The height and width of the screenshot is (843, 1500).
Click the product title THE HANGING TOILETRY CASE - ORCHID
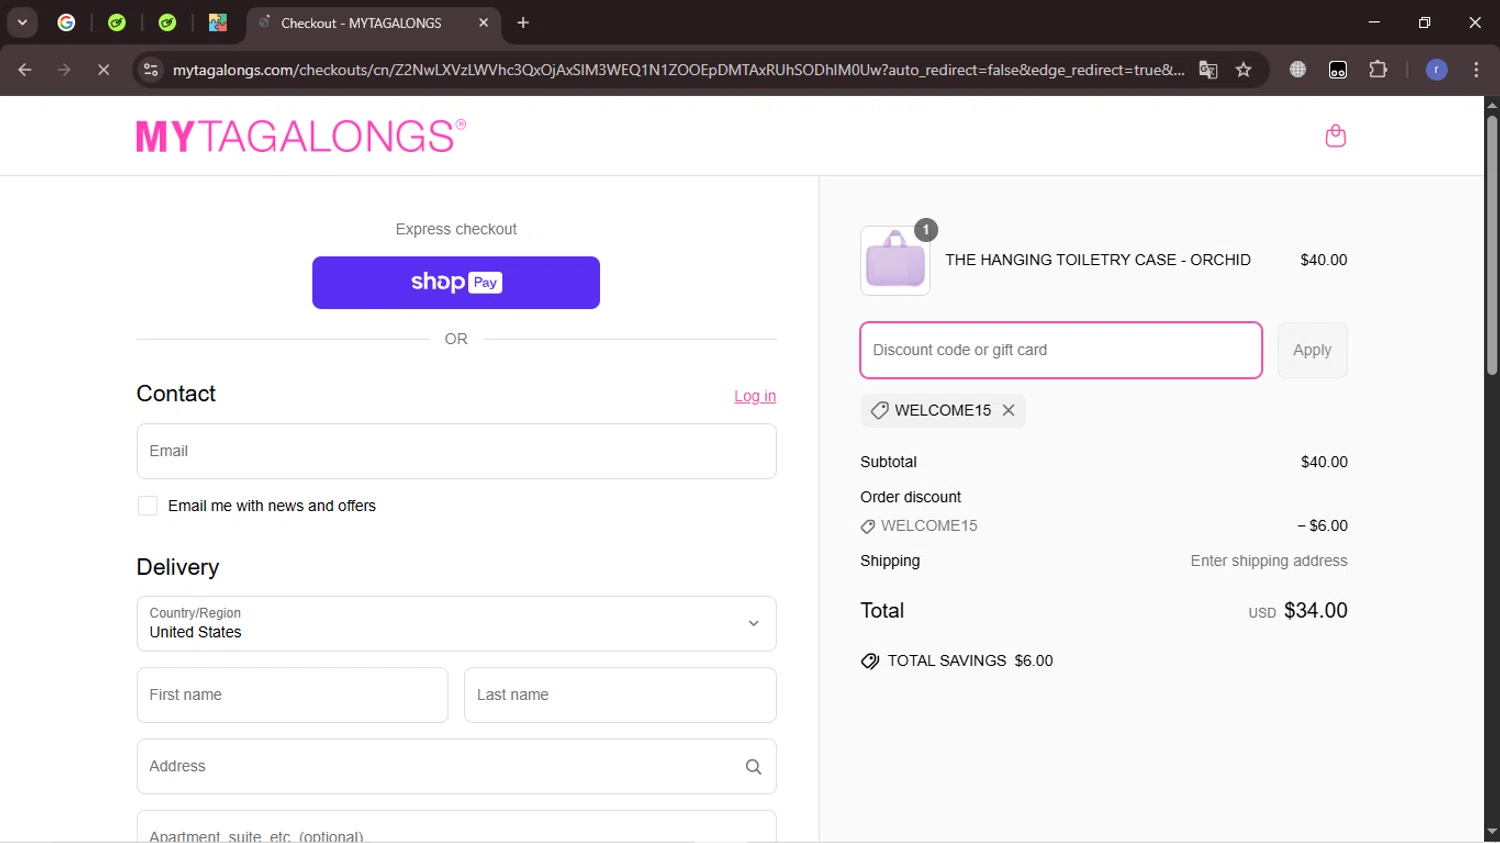(1098, 260)
